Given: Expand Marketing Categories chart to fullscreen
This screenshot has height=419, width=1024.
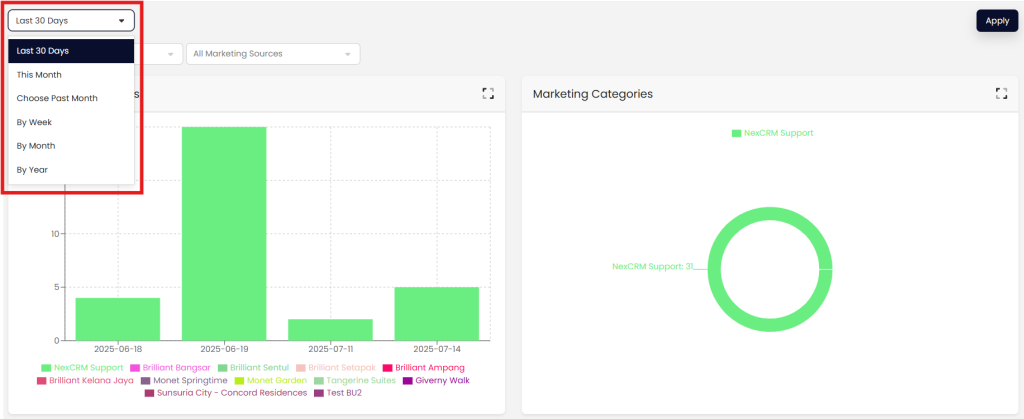Looking at the screenshot, I should pos(1001,93).
